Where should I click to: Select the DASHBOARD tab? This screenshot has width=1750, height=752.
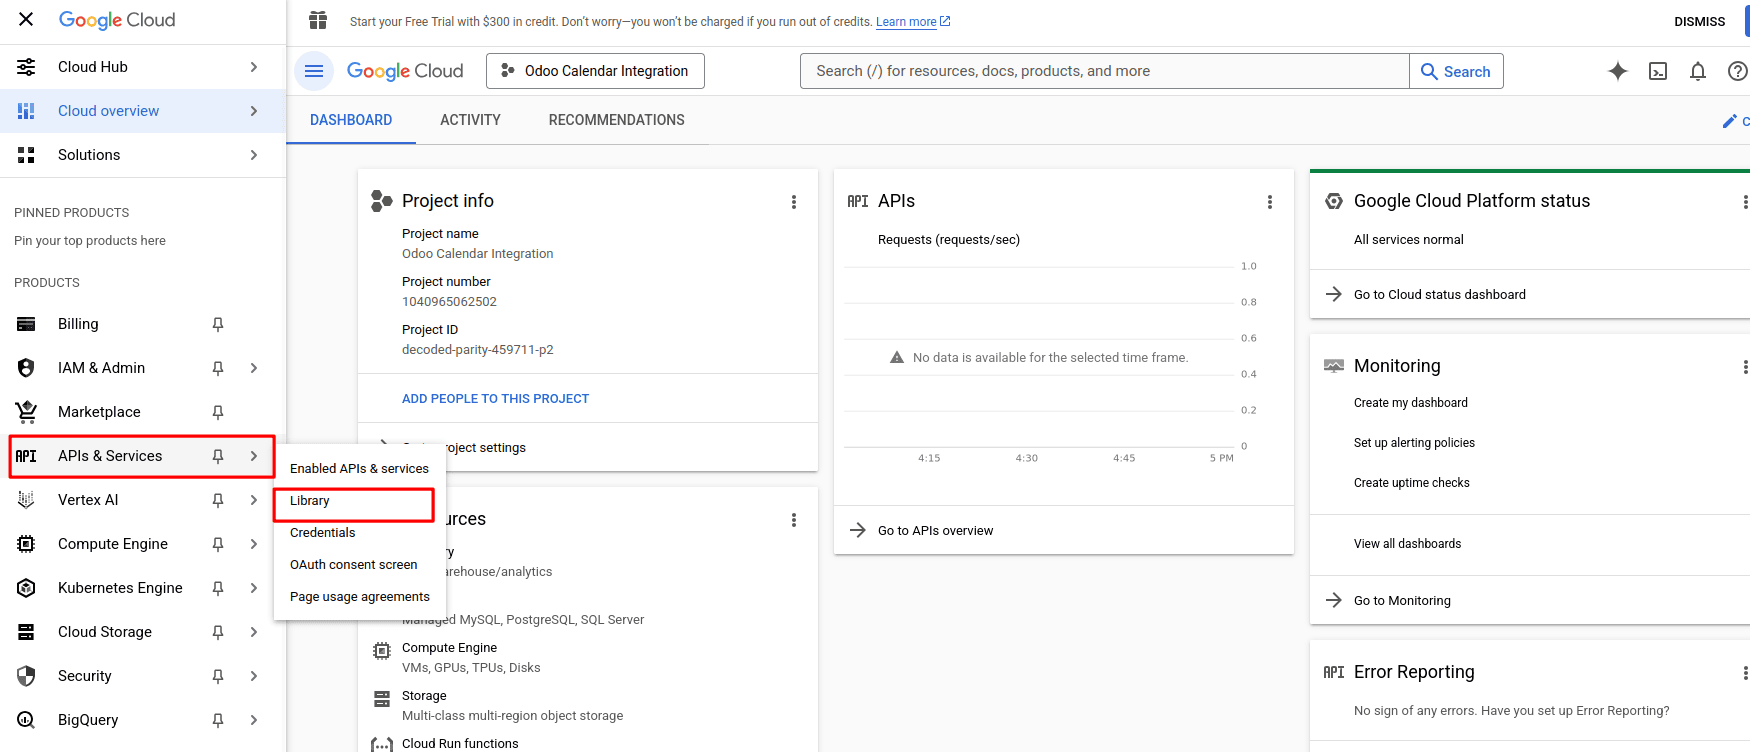pos(351,120)
